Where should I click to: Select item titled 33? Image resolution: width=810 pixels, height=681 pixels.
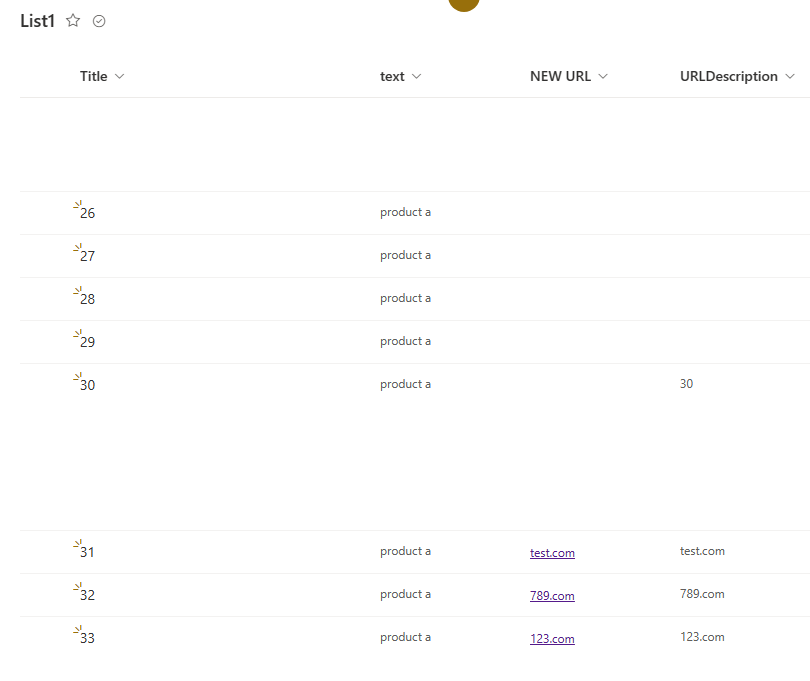click(87, 638)
